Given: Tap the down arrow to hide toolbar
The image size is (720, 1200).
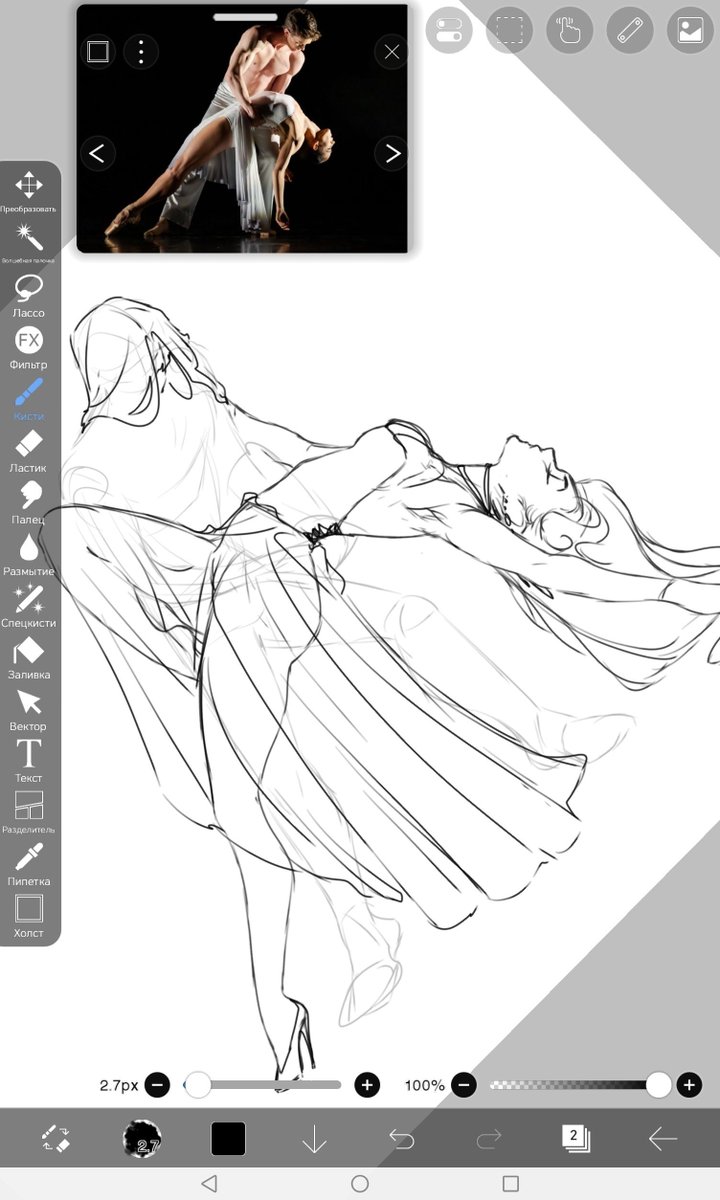Looking at the screenshot, I should (315, 1138).
